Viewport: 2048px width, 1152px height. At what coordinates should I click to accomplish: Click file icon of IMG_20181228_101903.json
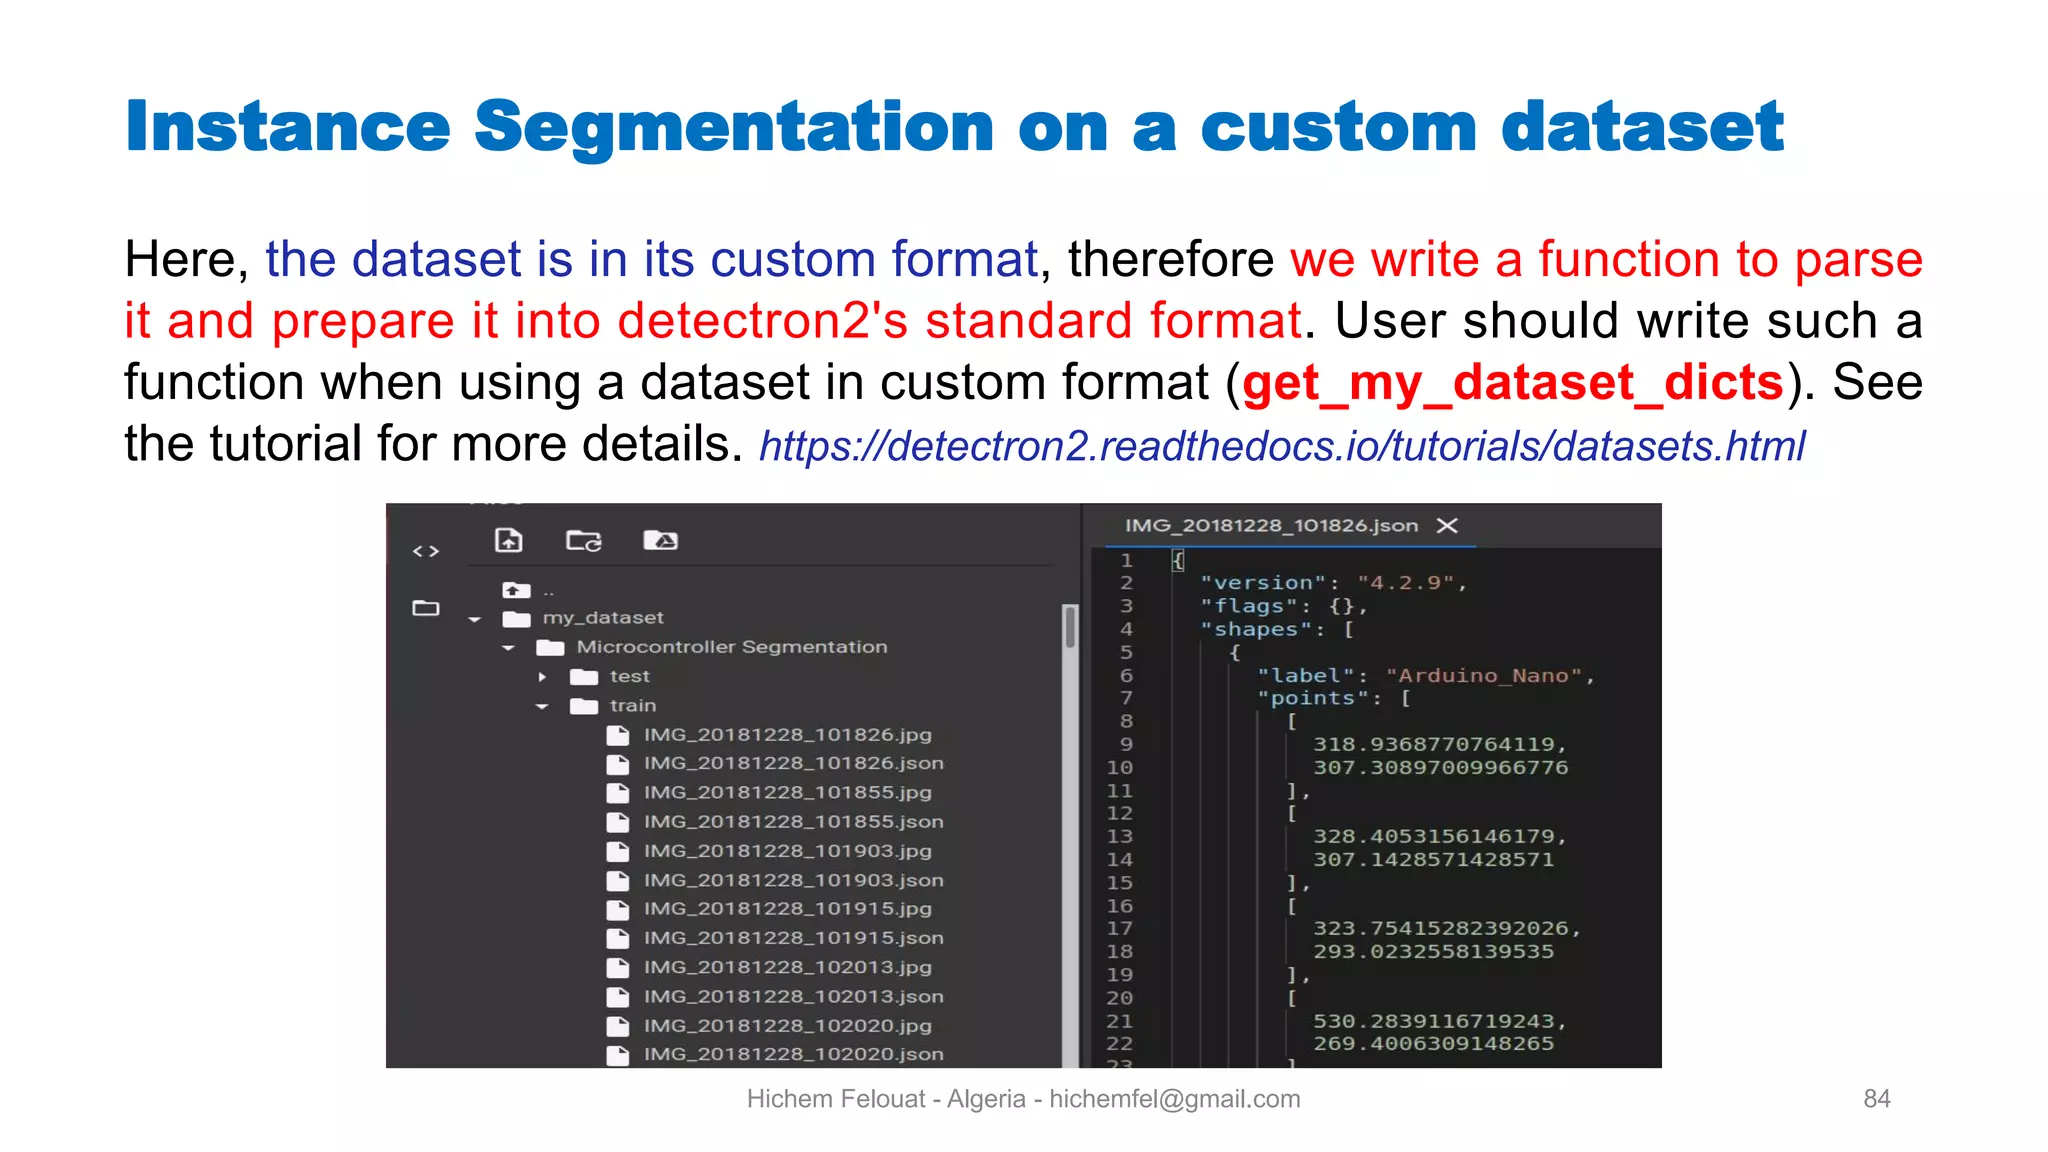[x=618, y=881]
